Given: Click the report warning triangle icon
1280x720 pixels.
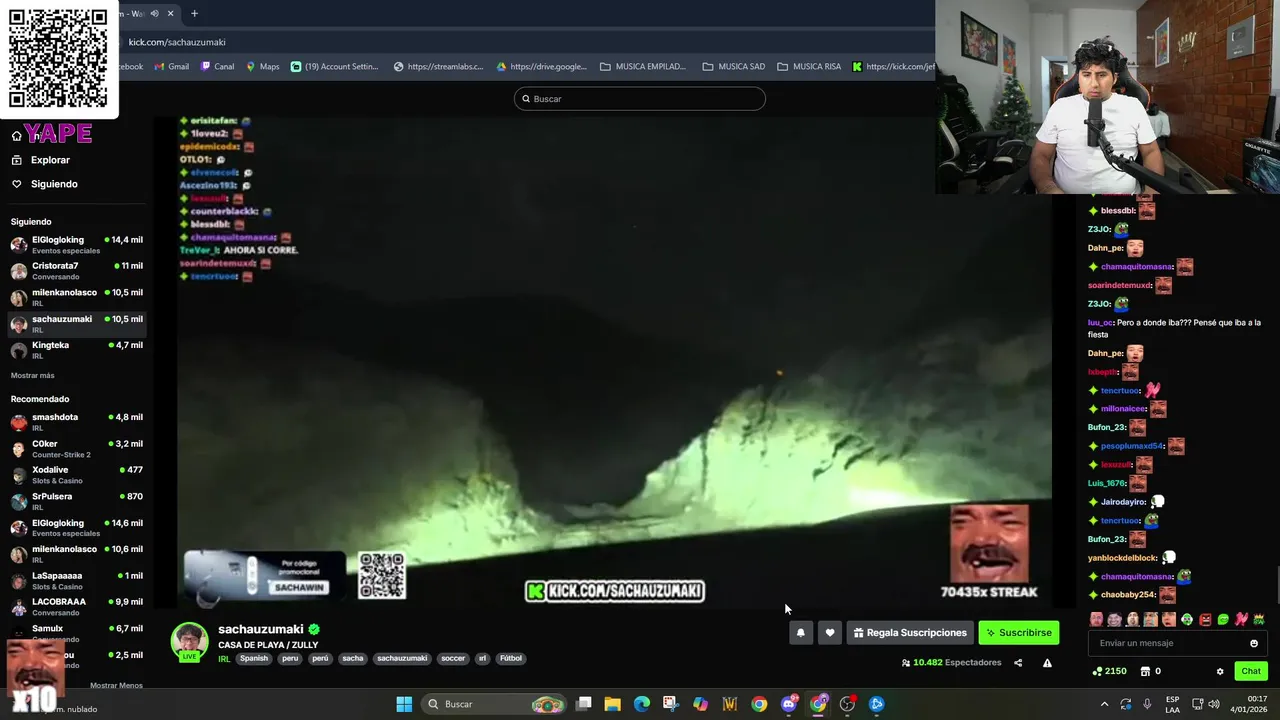Looking at the screenshot, I should tap(1047, 662).
